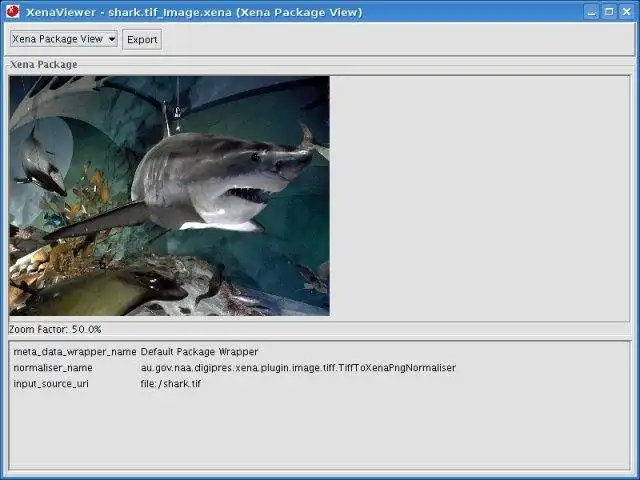Click the window title shark.tif_image.xena

170,12
